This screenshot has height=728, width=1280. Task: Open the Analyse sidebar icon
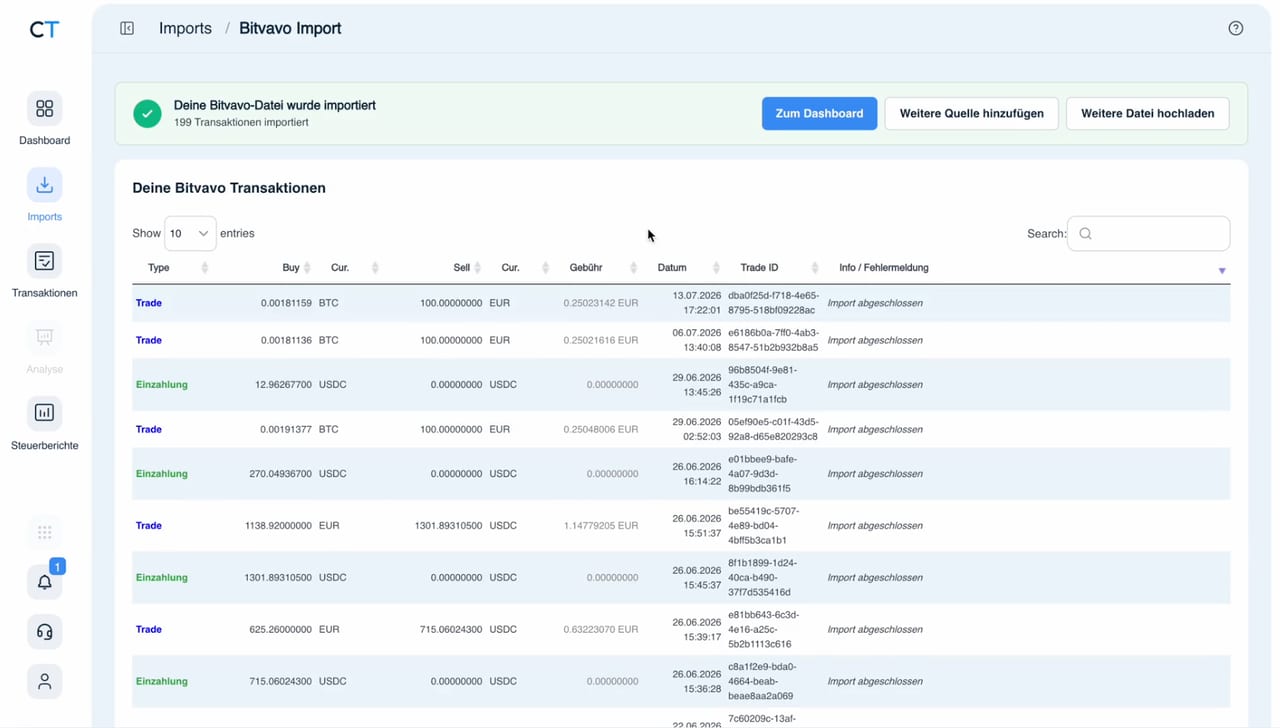[44, 337]
